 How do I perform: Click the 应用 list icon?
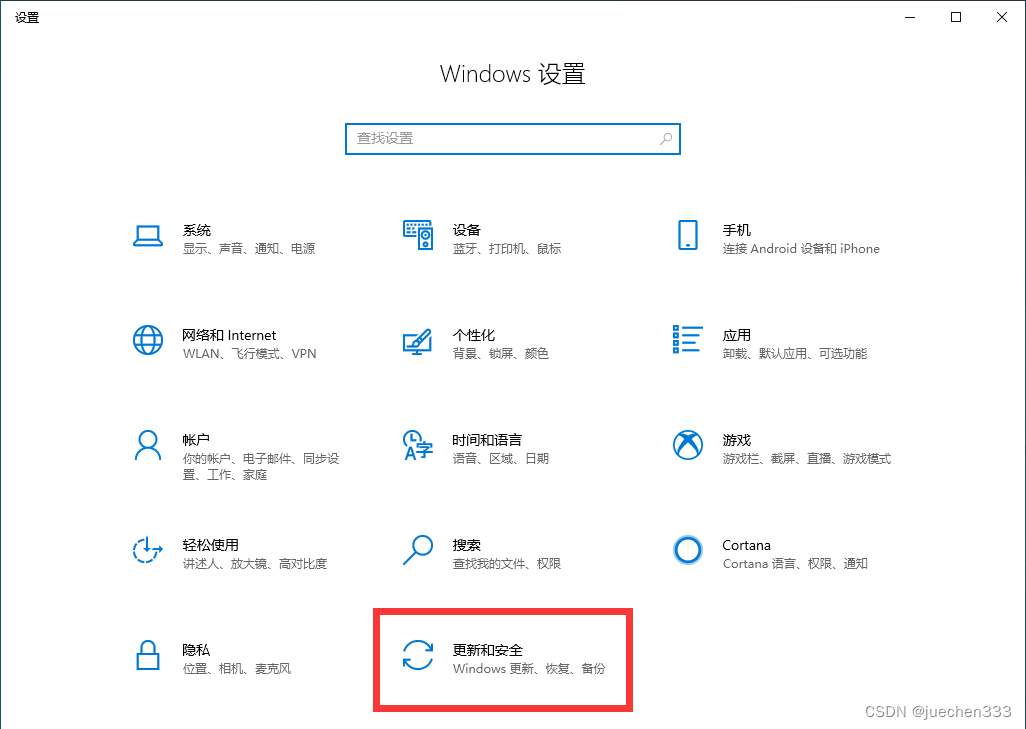688,339
